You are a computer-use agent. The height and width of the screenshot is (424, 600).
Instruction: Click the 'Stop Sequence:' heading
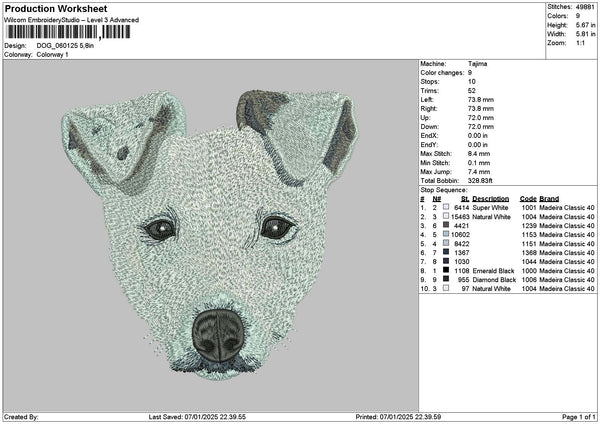tap(444, 190)
